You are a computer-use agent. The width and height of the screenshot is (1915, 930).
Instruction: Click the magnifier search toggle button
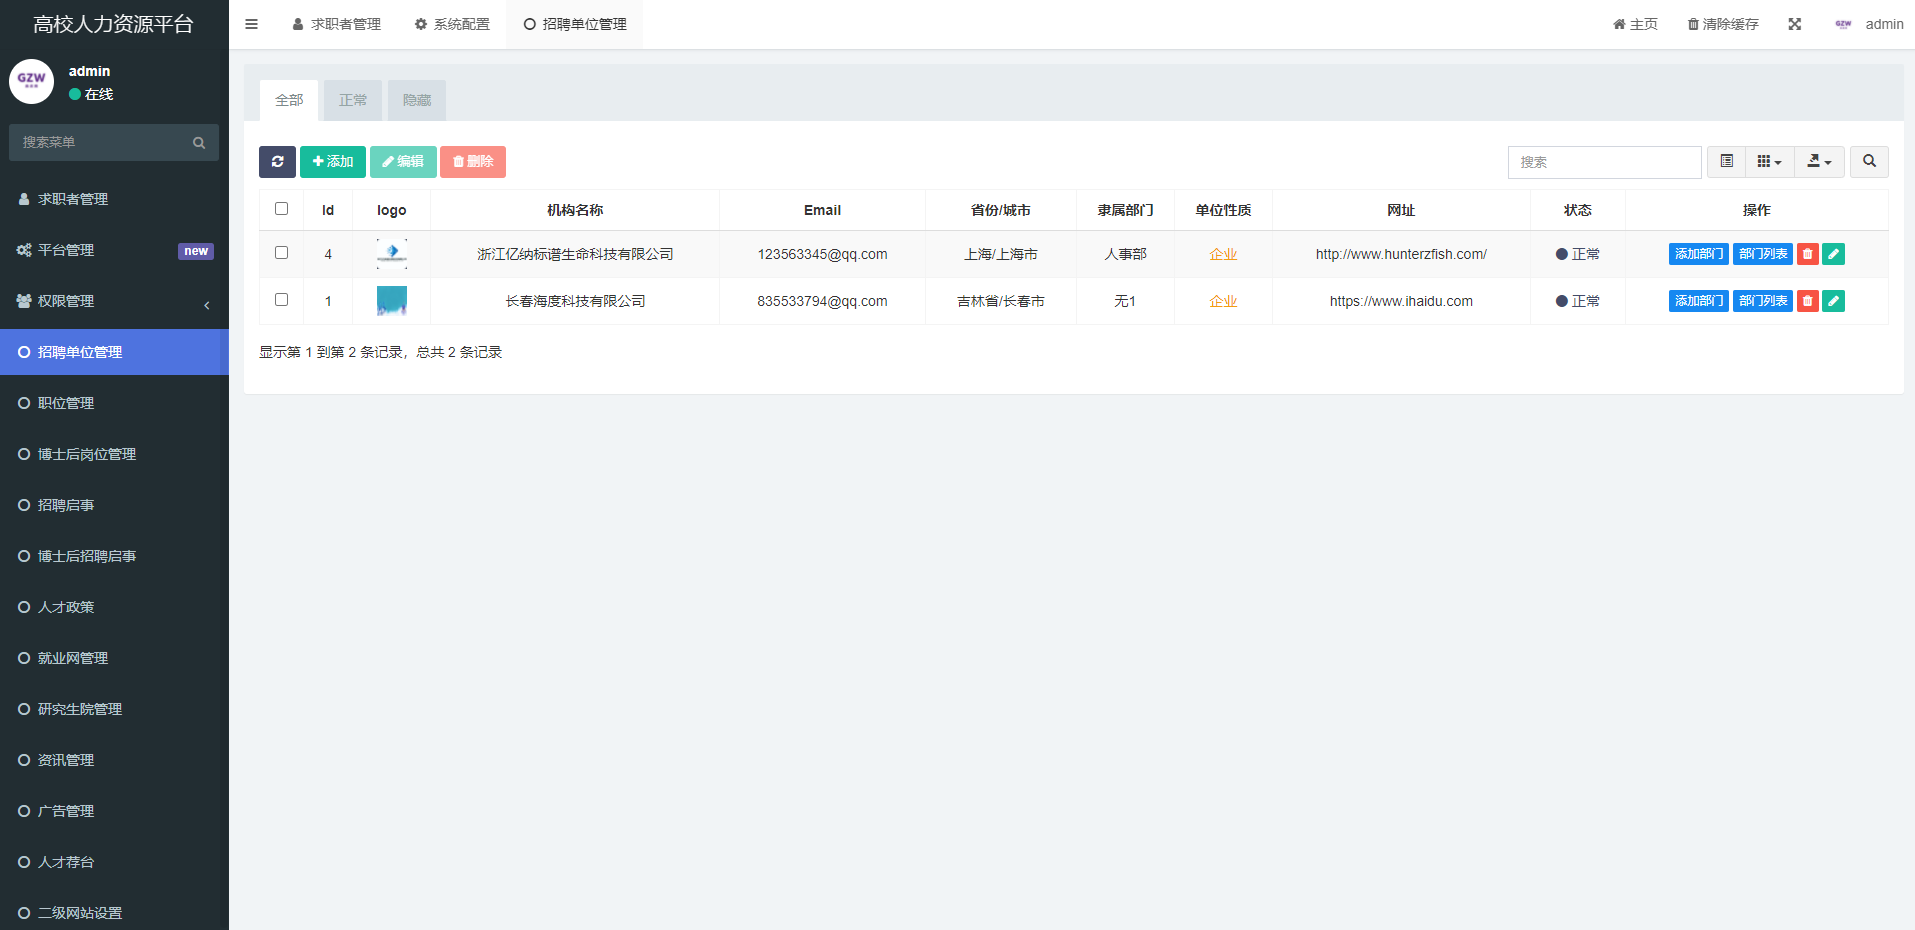pos(1869,162)
